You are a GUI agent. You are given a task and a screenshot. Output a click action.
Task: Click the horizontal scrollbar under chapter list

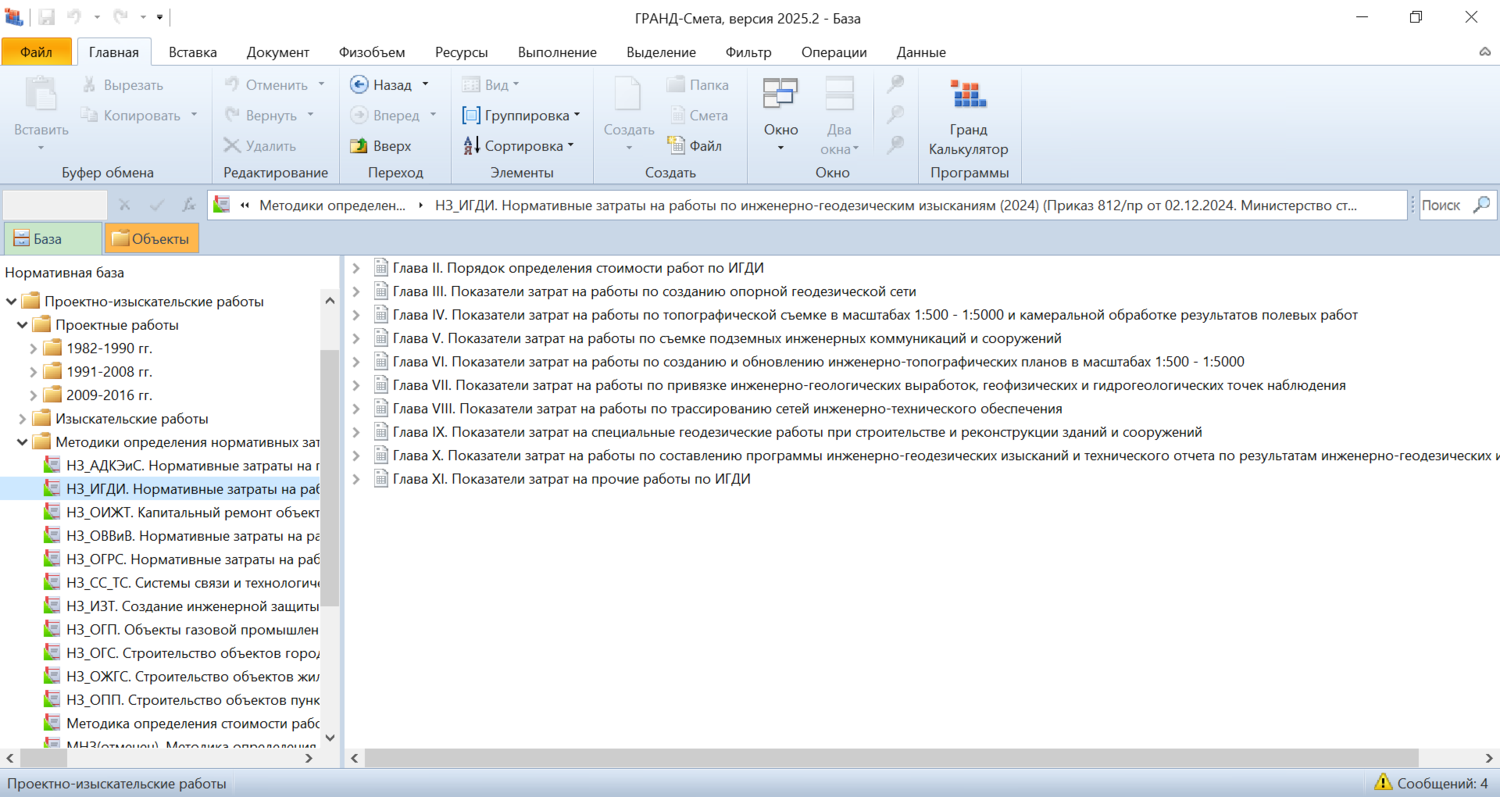880,758
